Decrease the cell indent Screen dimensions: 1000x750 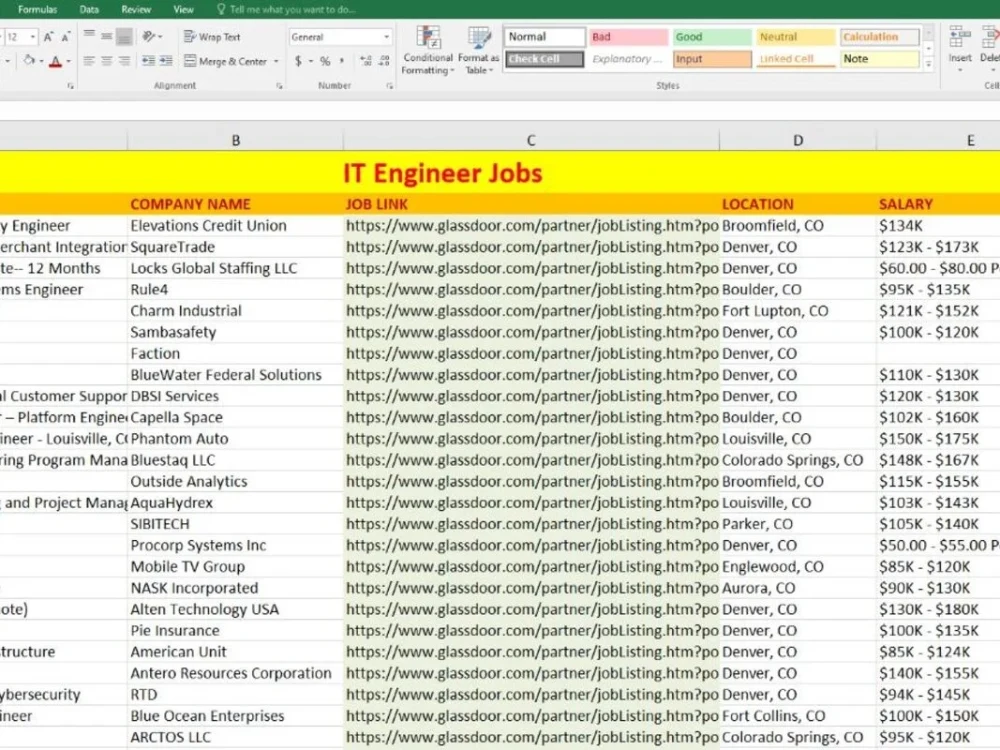[148, 61]
